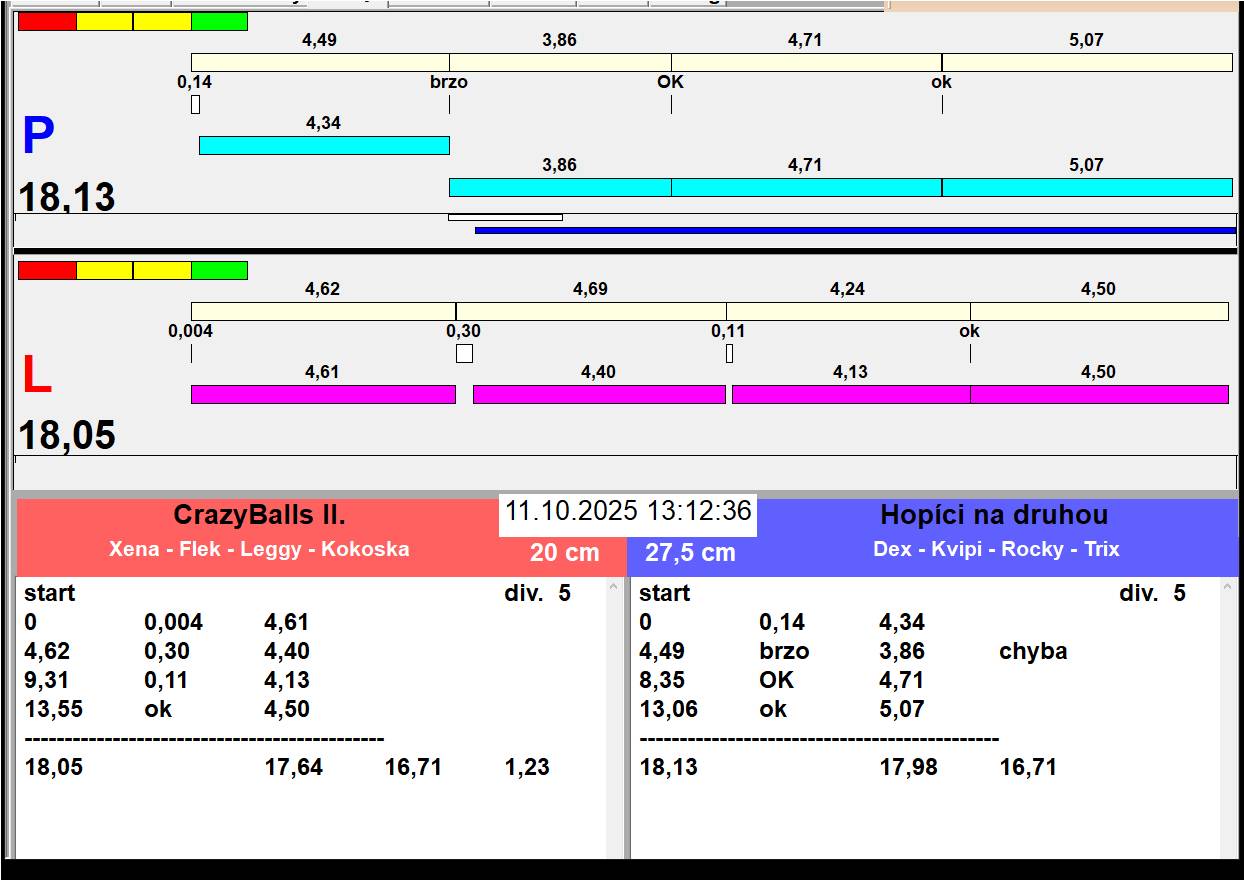The image size is (1244, 880).
Task: Select the blue P lane letter
Action: click(38, 137)
